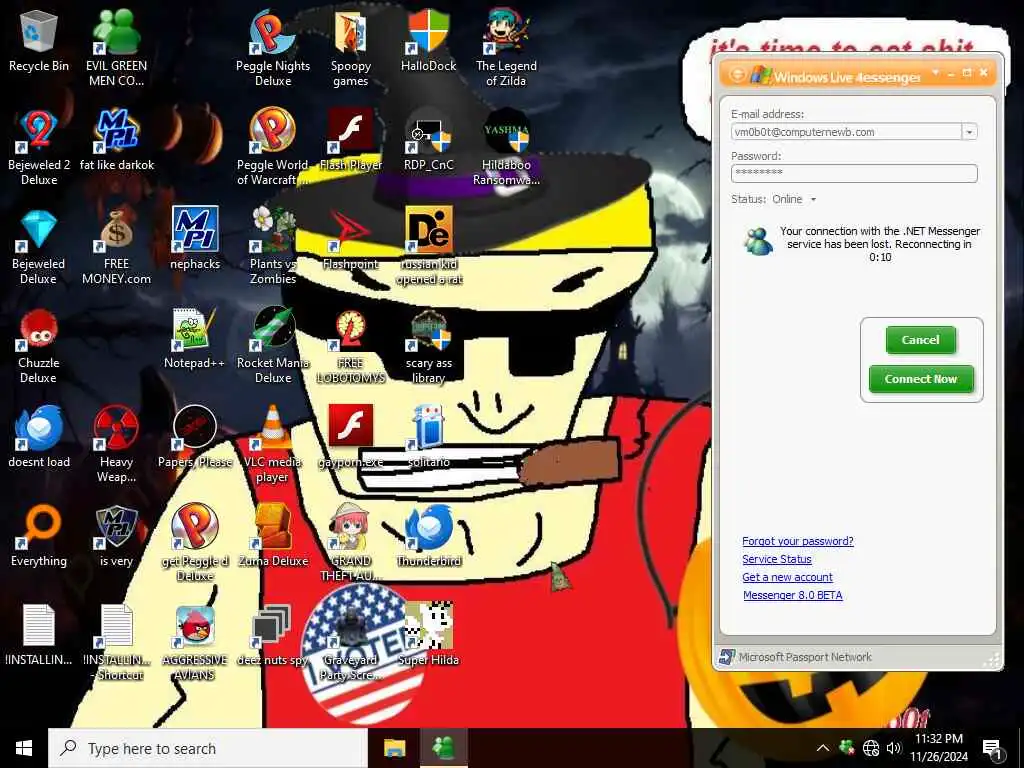Click the taskbar search box
1024x768 pixels.
point(208,748)
